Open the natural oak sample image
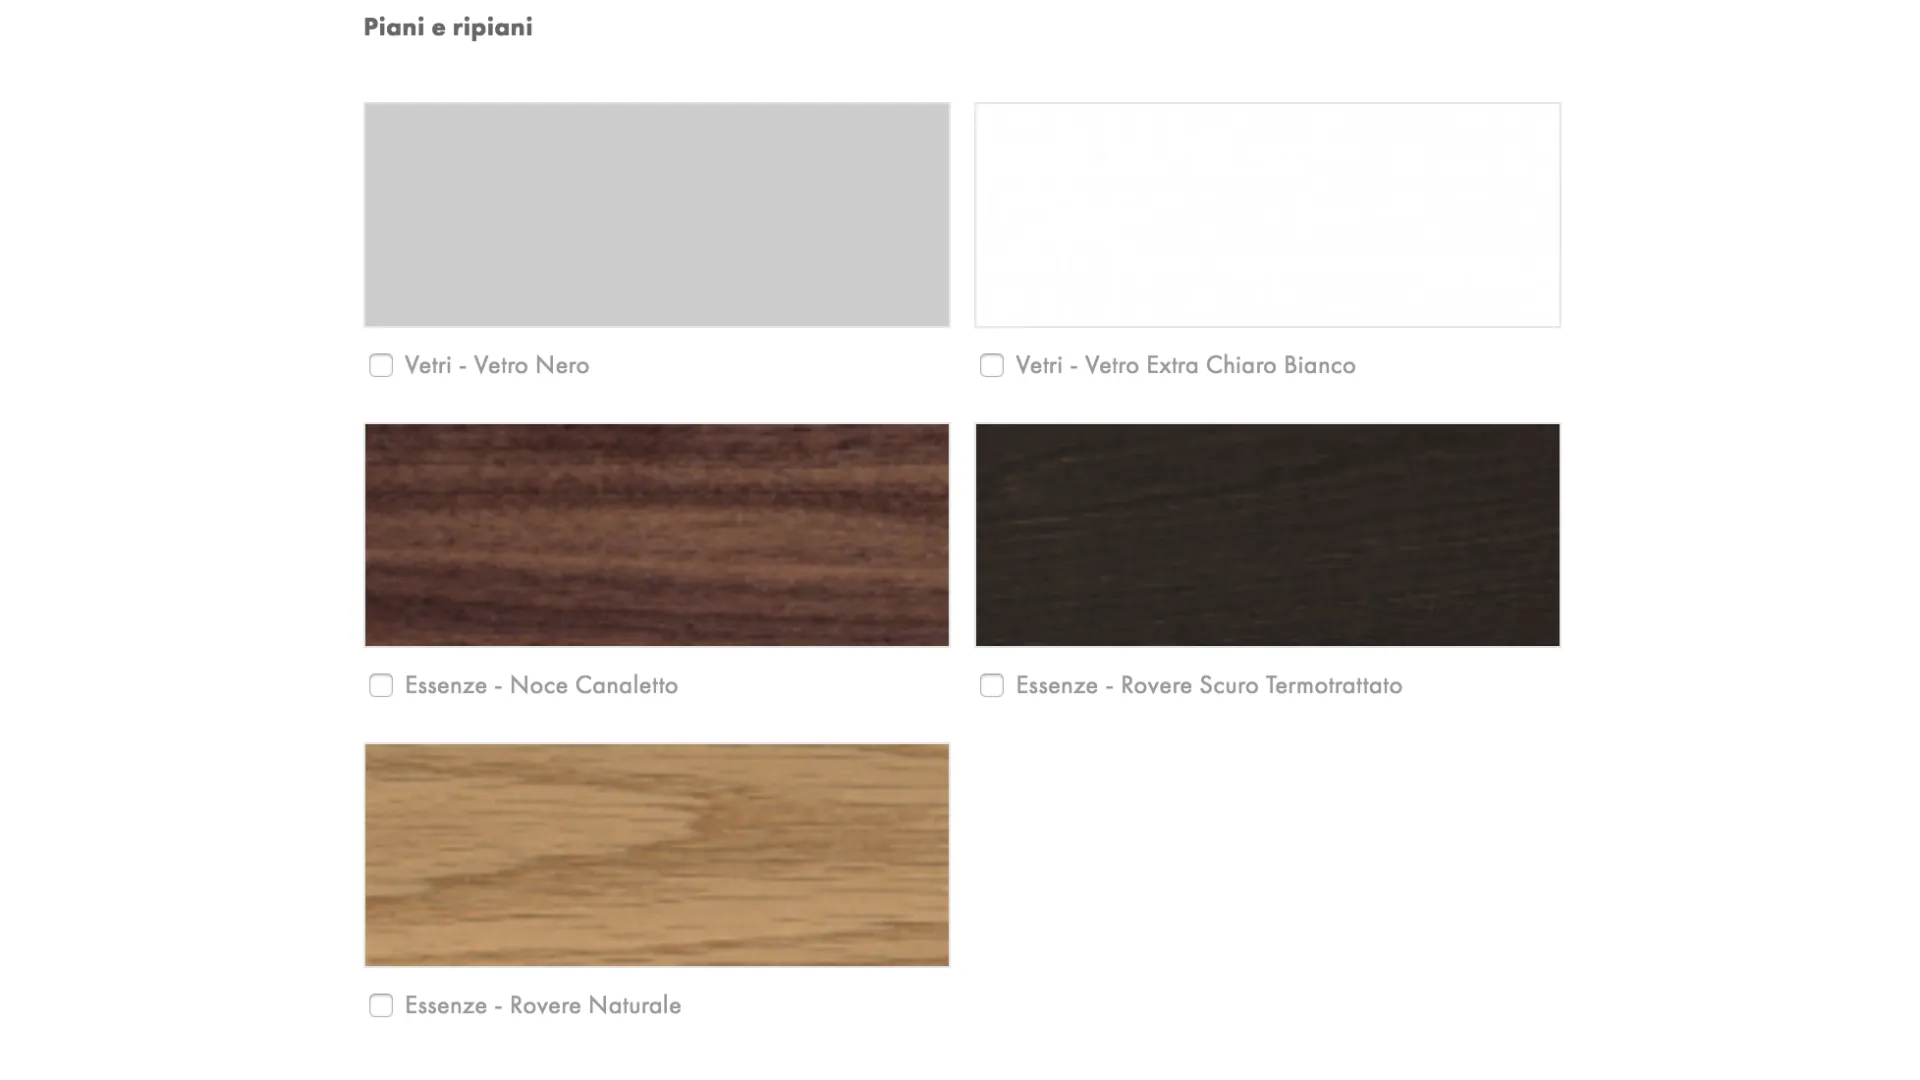This screenshot has width=1920, height=1080. (657, 855)
